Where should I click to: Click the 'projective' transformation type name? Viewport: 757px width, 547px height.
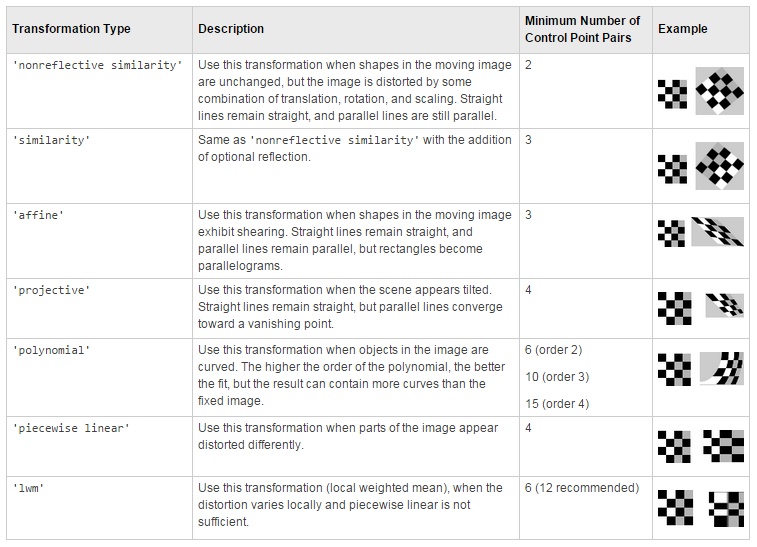pos(51,290)
